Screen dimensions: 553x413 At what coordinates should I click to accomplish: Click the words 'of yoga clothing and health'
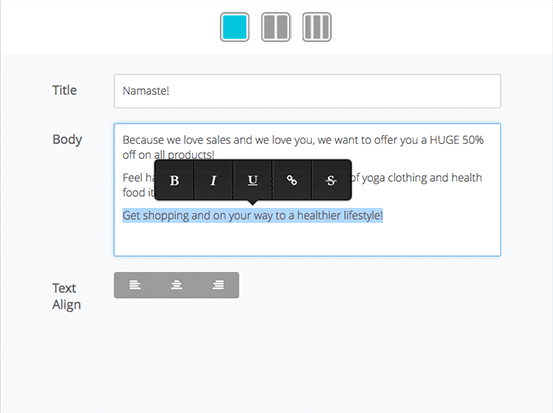point(417,178)
